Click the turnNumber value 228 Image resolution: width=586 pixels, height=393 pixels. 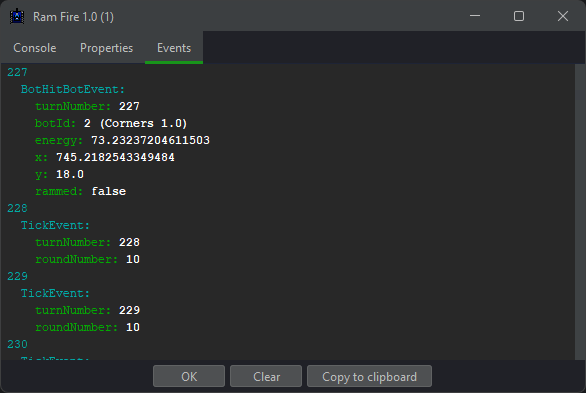pyautogui.click(x=129, y=242)
